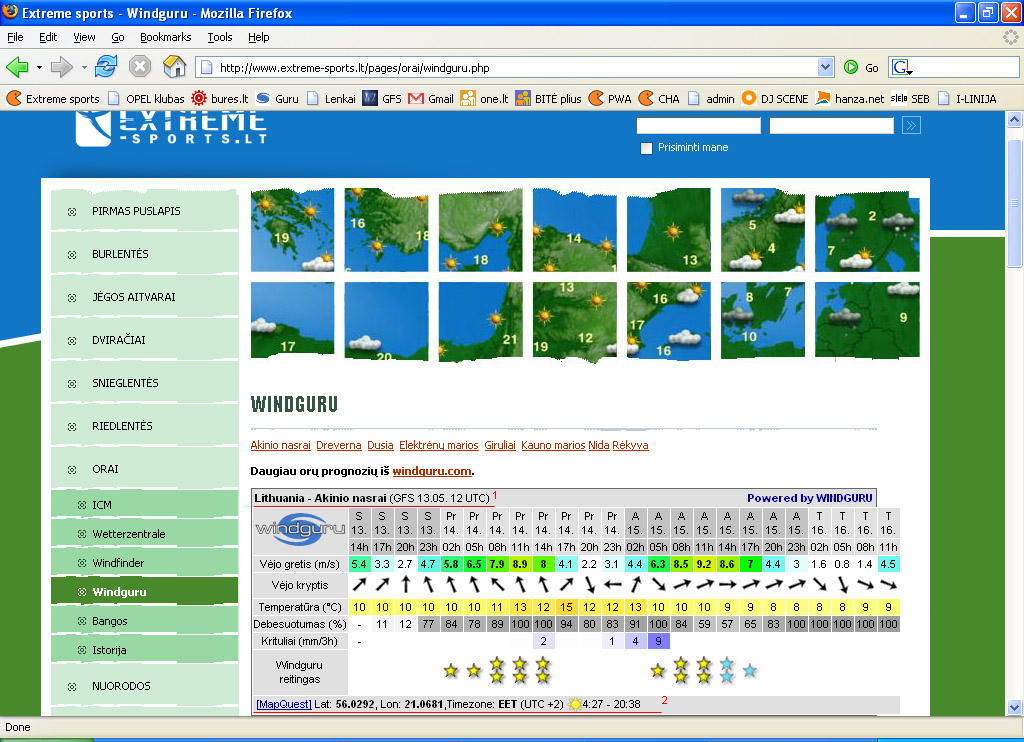Click the Back navigation arrow

click(17, 67)
